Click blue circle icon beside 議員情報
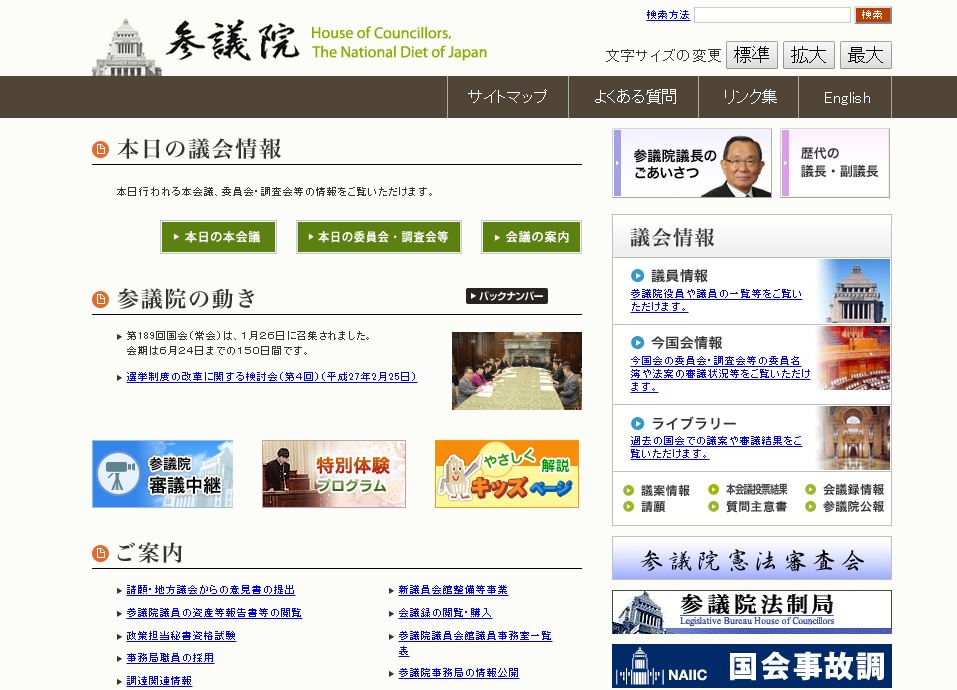This screenshot has height=690, width=957. click(637, 275)
